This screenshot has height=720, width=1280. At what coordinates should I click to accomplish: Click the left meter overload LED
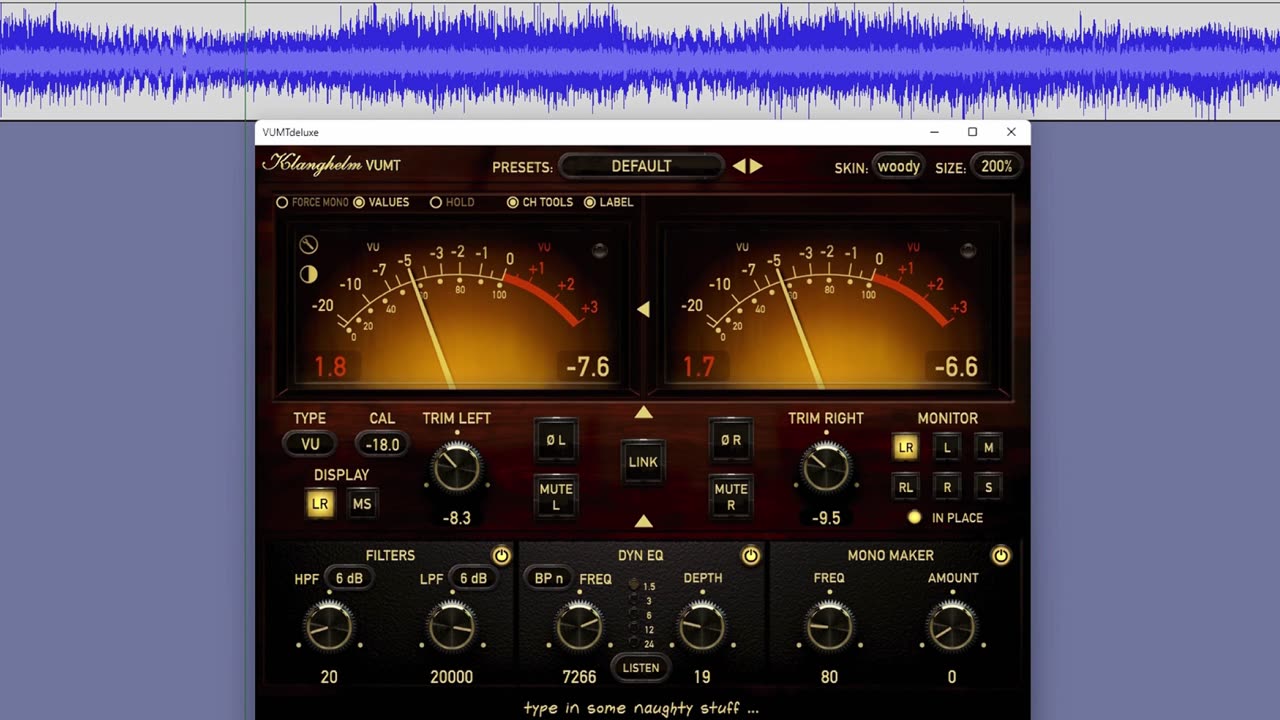pyautogui.click(x=599, y=250)
